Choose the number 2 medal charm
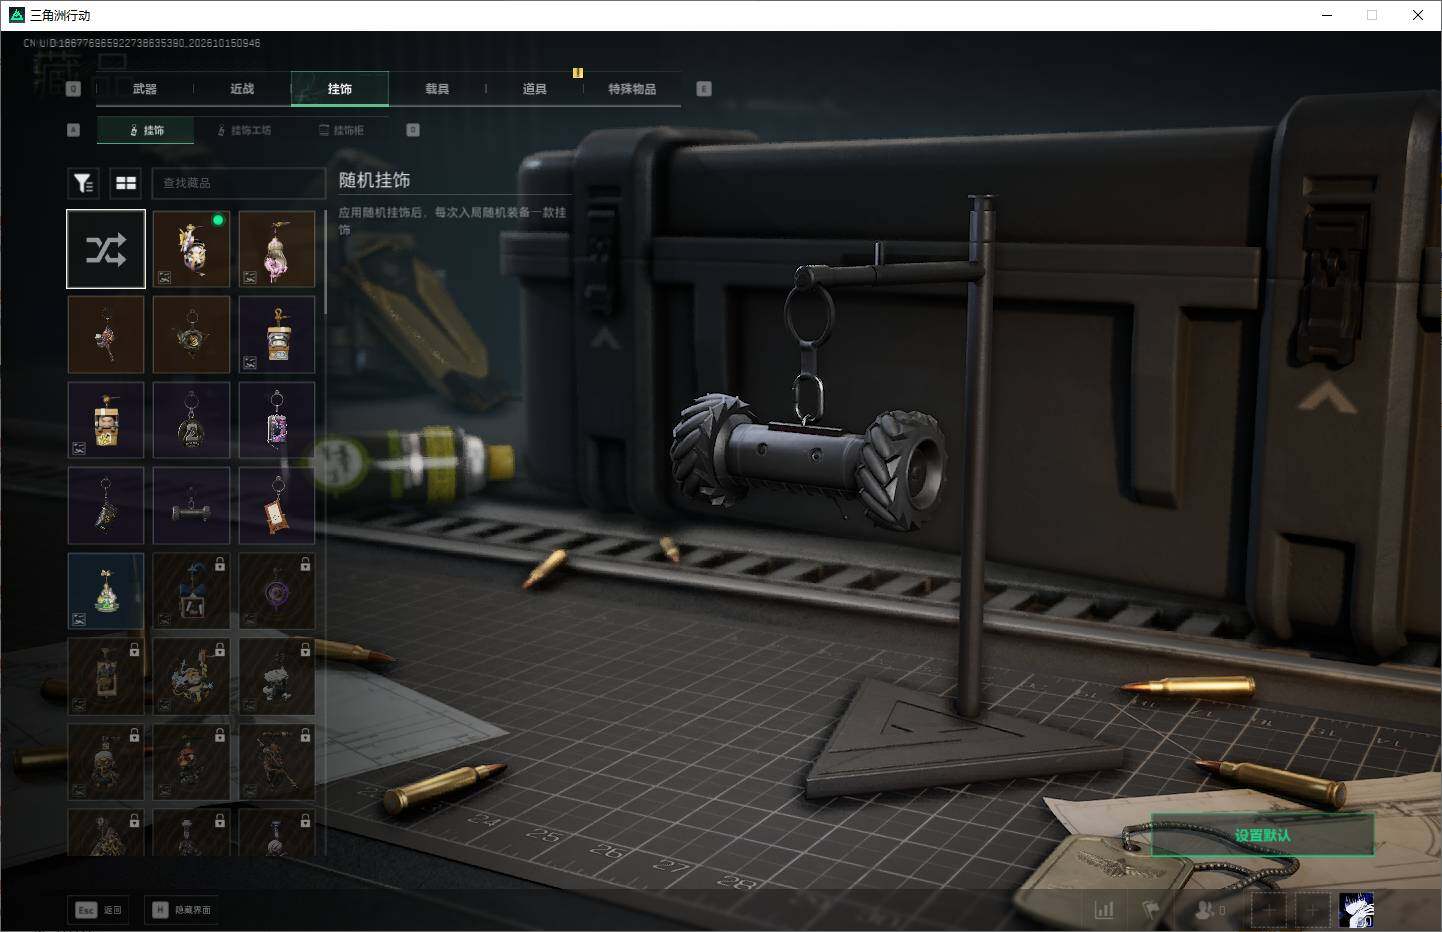The width and height of the screenshot is (1442, 932). tap(191, 421)
